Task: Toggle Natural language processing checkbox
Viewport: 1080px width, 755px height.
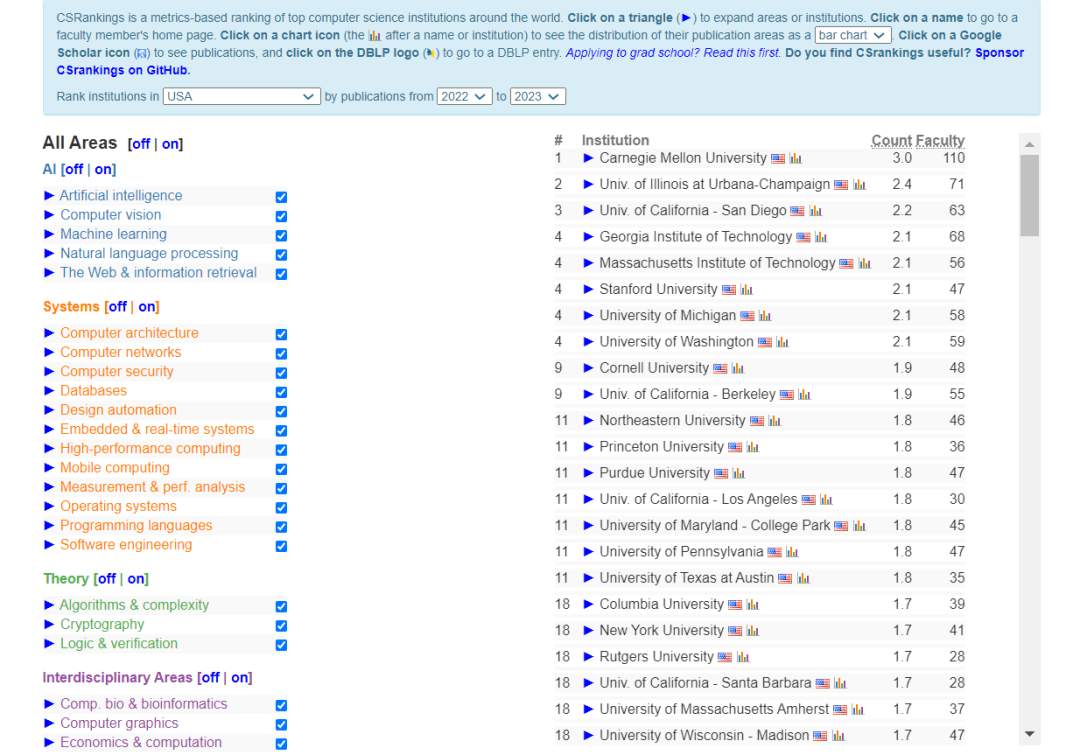Action: coord(281,255)
